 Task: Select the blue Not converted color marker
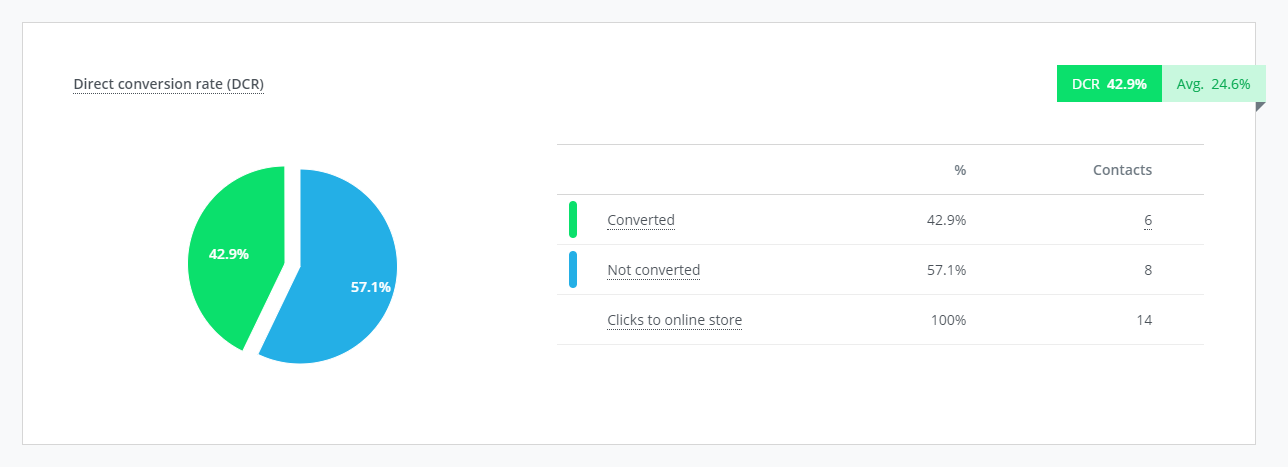pos(573,270)
